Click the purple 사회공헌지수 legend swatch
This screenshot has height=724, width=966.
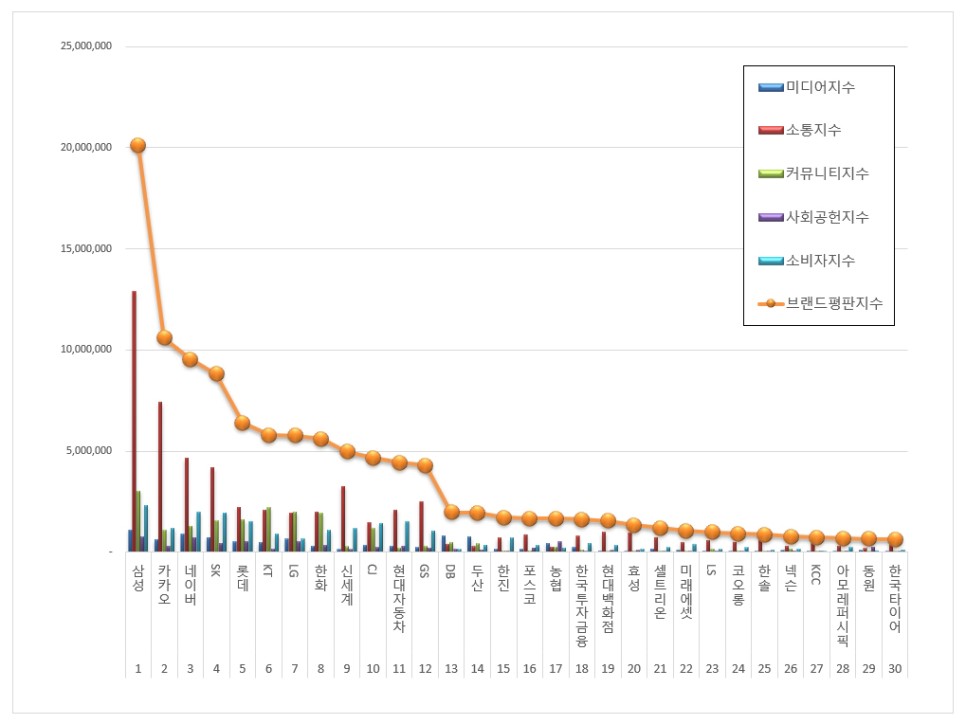pos(771,218)
